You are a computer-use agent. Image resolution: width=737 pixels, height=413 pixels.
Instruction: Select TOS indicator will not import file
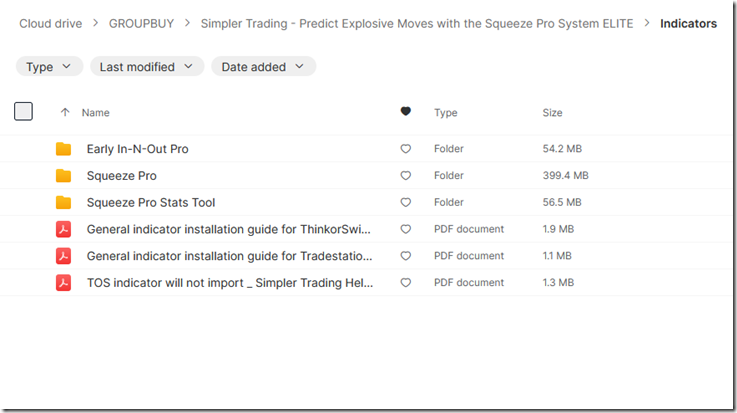point(230,283)
